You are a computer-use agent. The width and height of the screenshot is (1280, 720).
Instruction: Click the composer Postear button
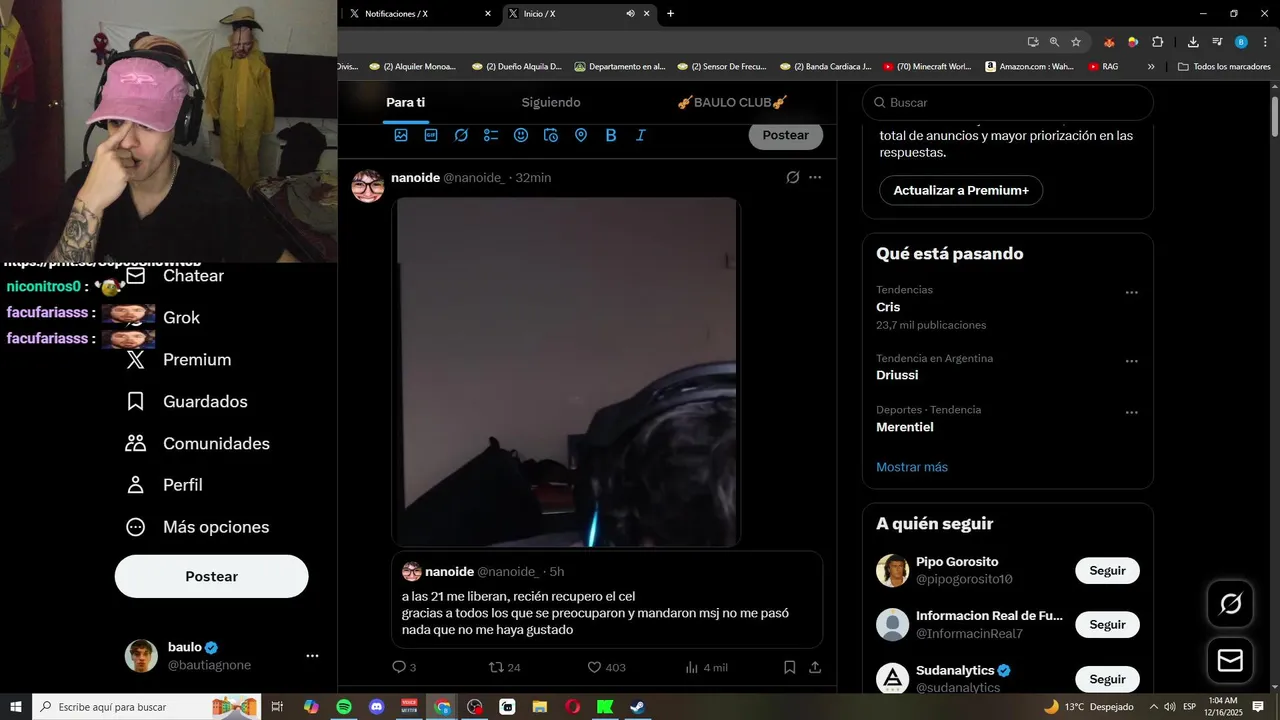(786, 135)
